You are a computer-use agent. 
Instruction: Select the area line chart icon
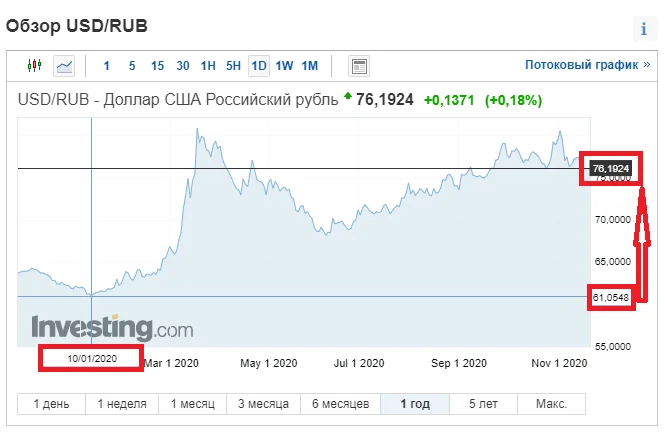pos(64,66)
